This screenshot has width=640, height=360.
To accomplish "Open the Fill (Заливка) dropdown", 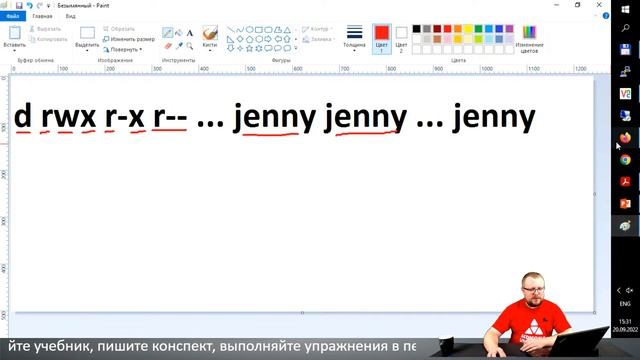I will pyautogui.click(x=319, y=39).
